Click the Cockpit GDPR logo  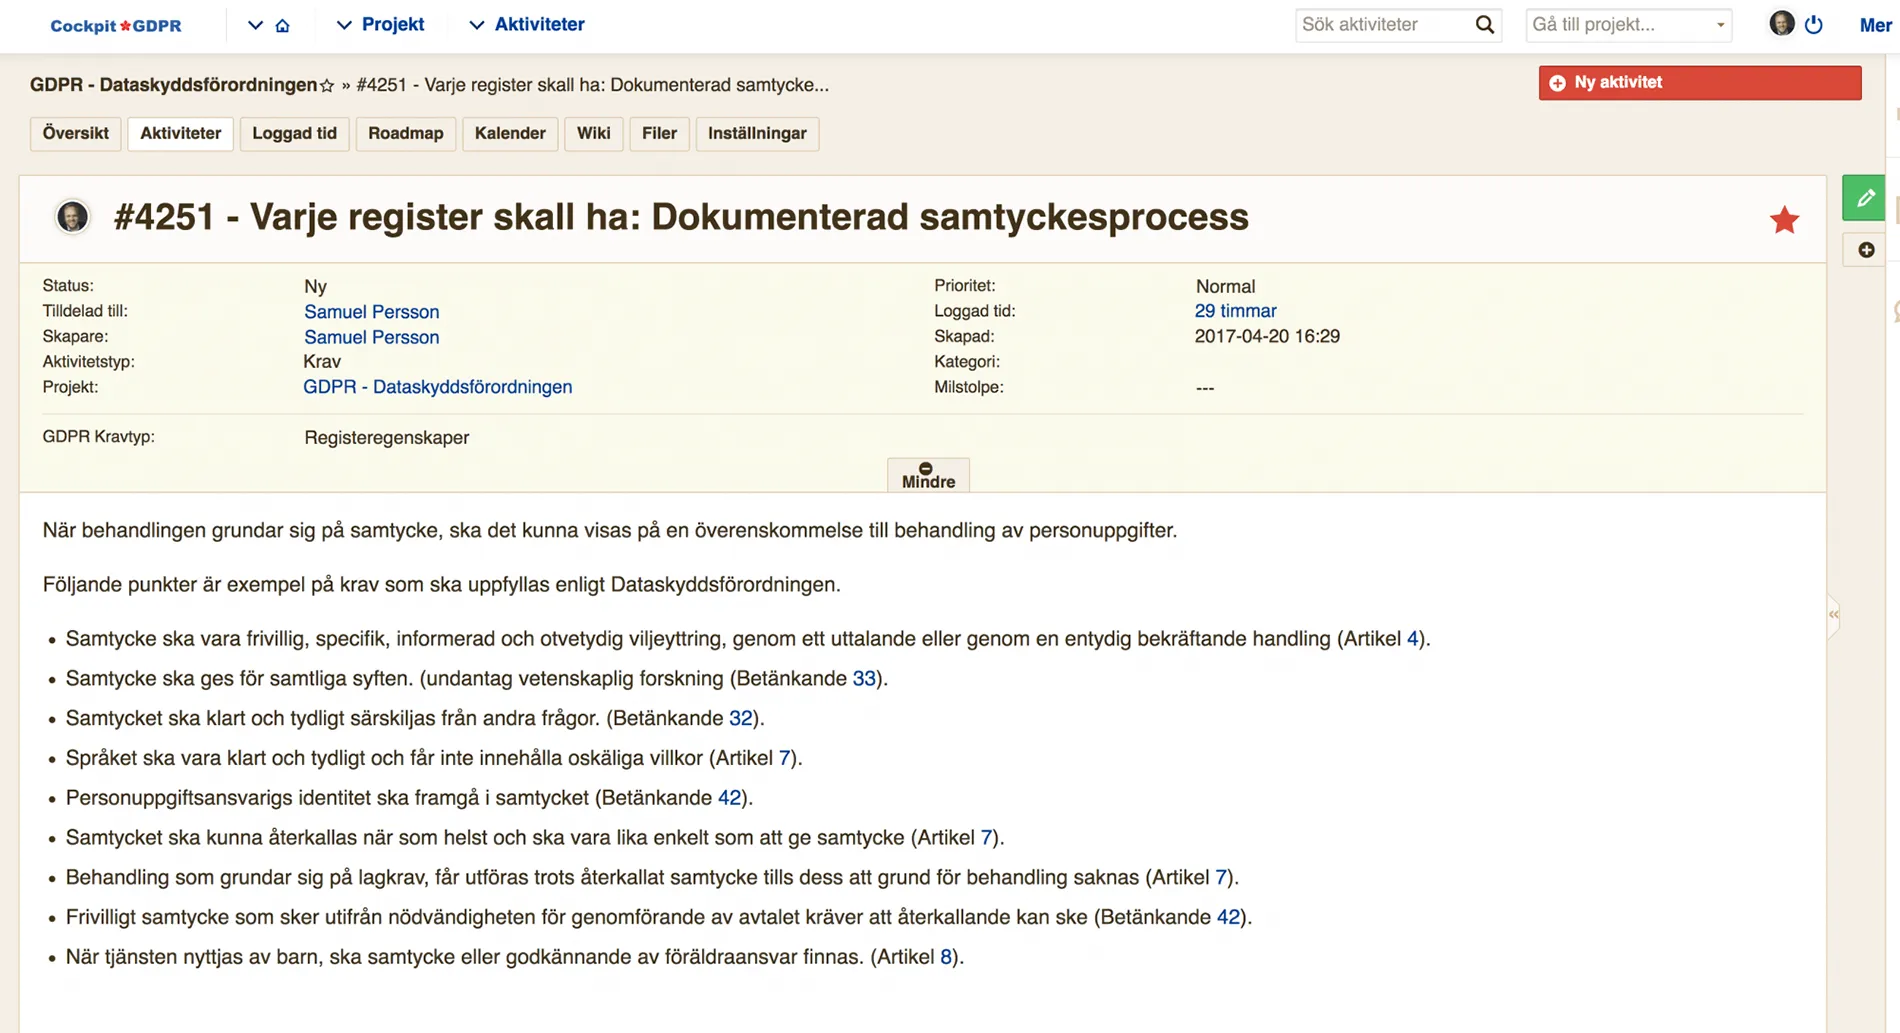point(116,26)
